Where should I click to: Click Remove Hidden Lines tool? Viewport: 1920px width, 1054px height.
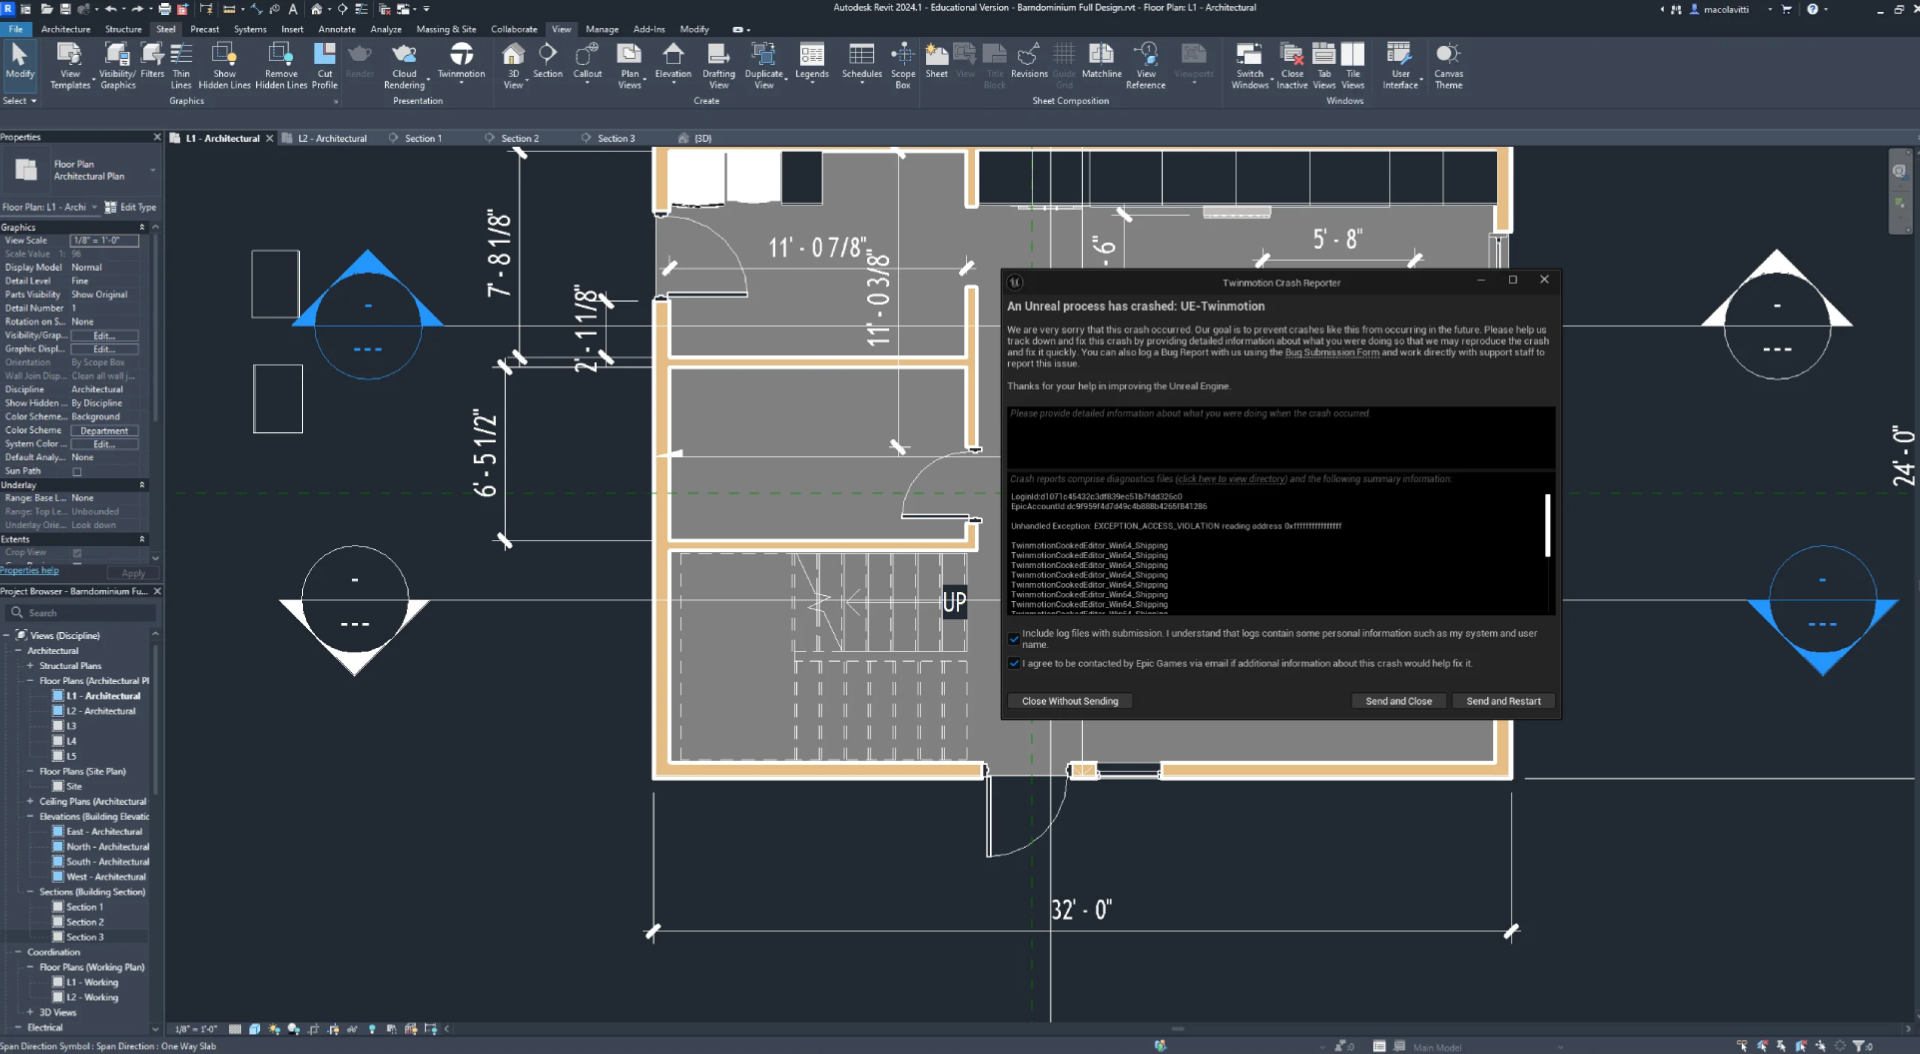[x=281, y=66]
